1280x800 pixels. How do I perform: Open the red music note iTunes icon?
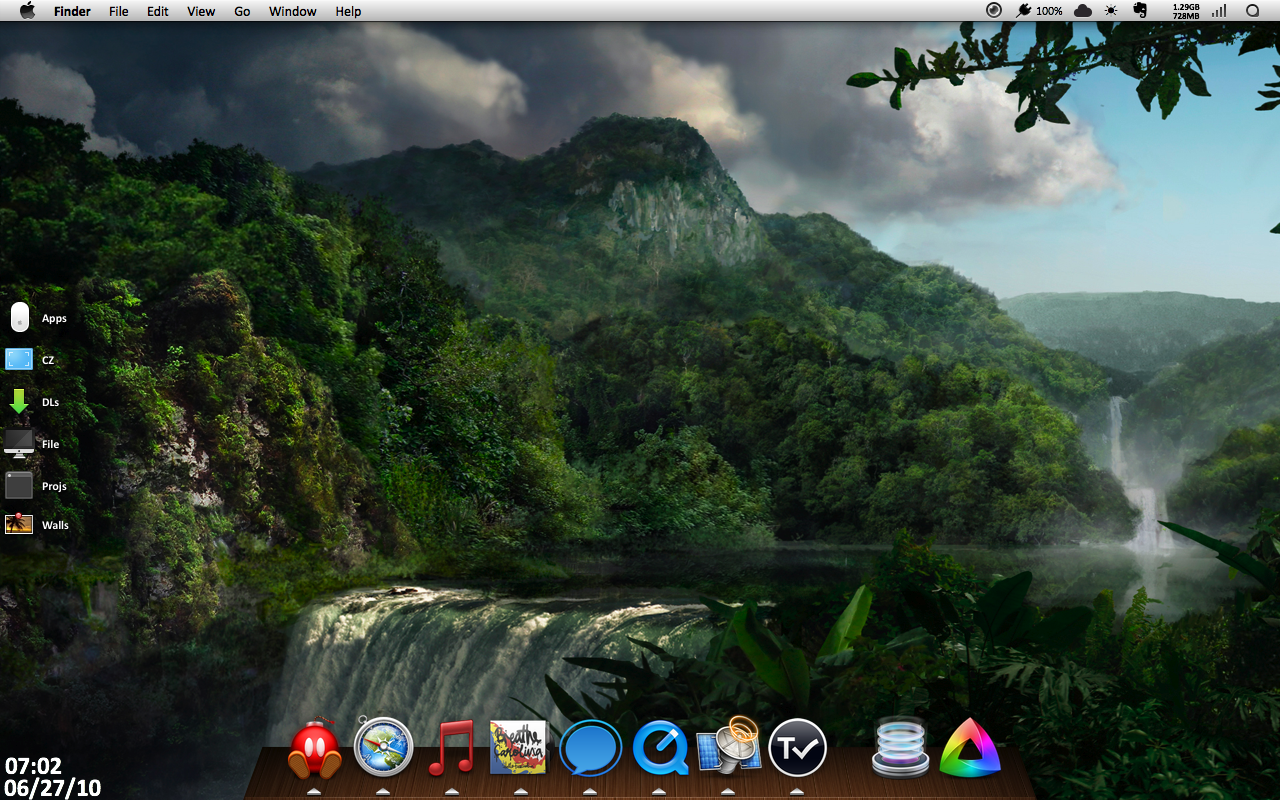[451, 748]
